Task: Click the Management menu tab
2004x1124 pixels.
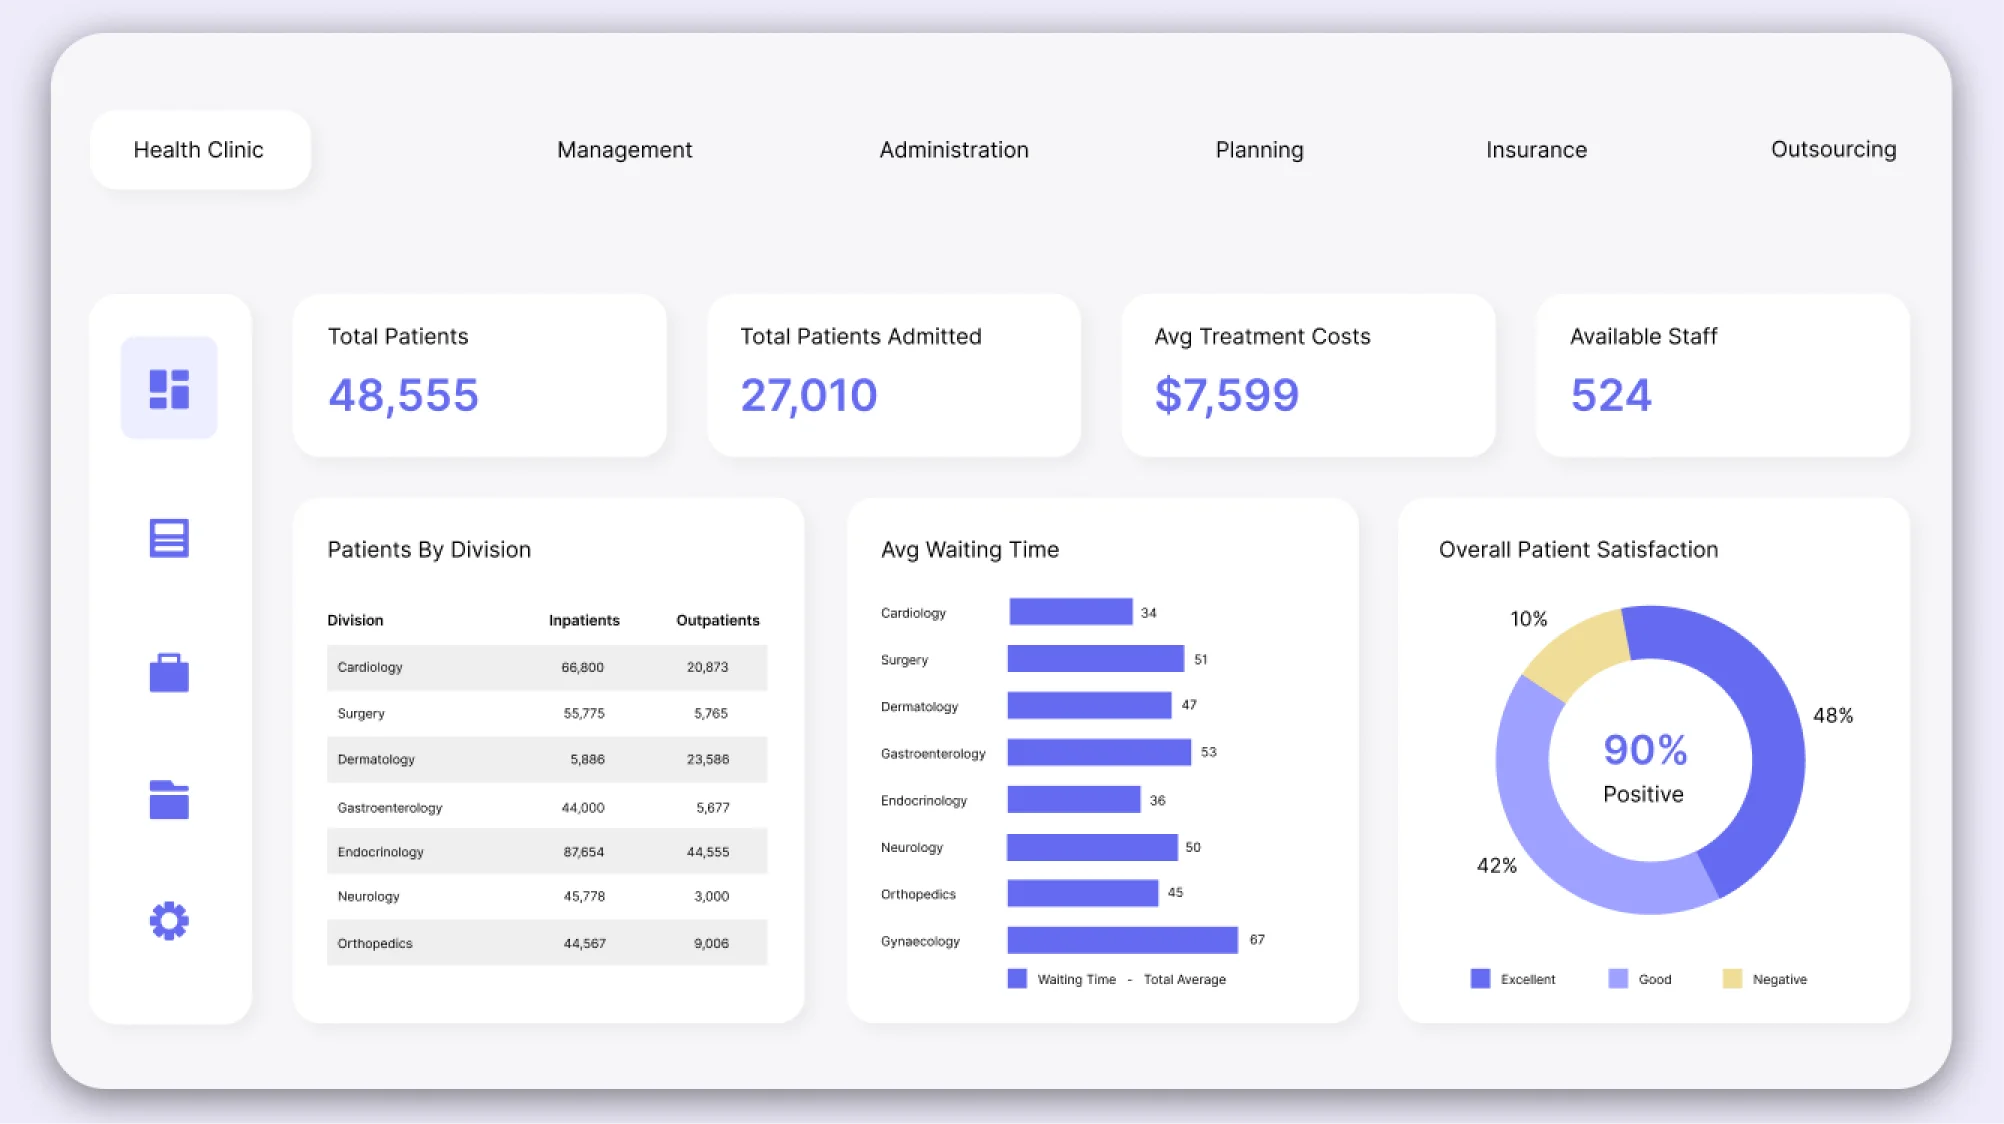Action: (622, 149)
